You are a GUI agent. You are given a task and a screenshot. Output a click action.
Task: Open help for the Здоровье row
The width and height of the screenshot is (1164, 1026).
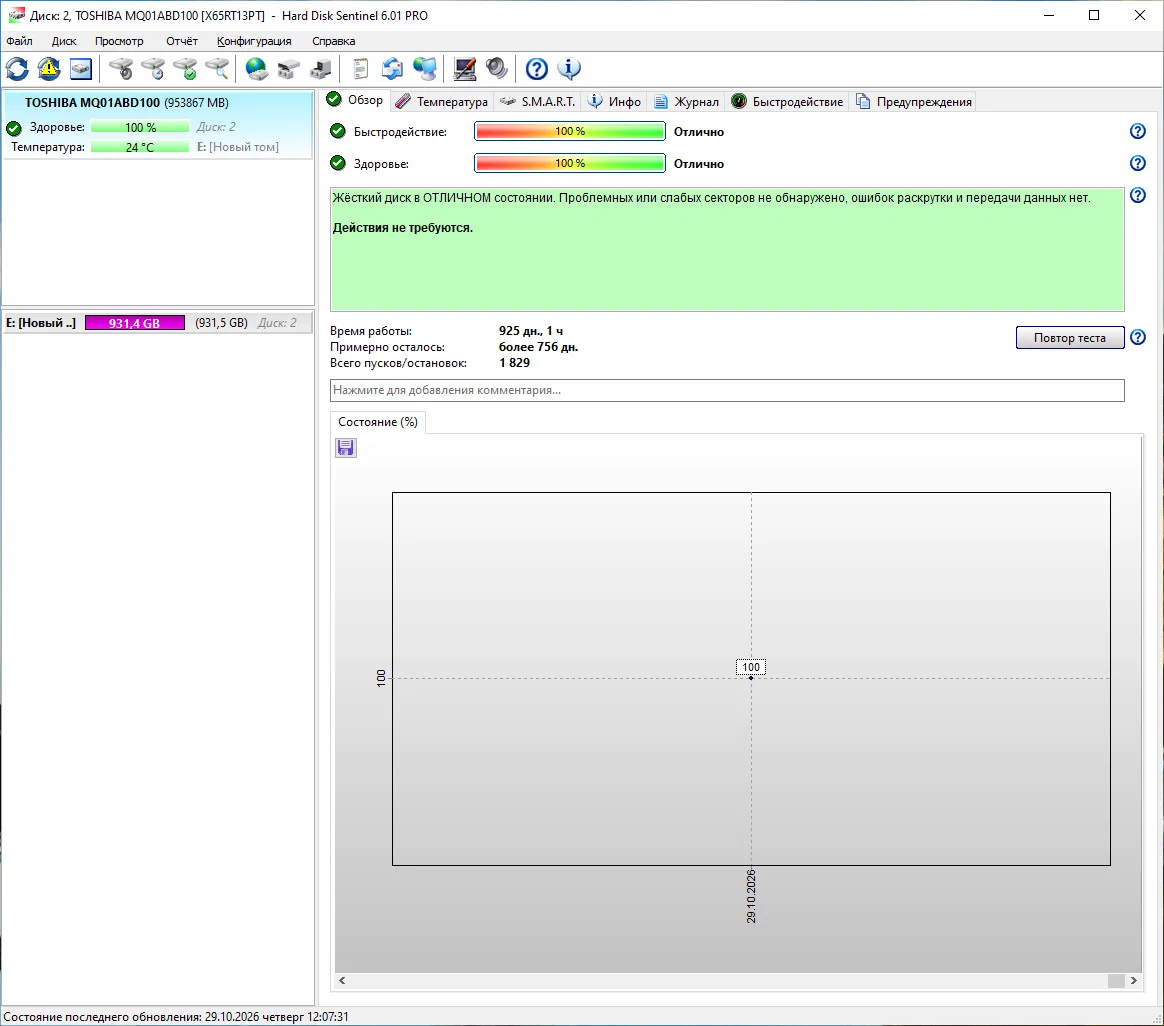(x=1137, y=163)
